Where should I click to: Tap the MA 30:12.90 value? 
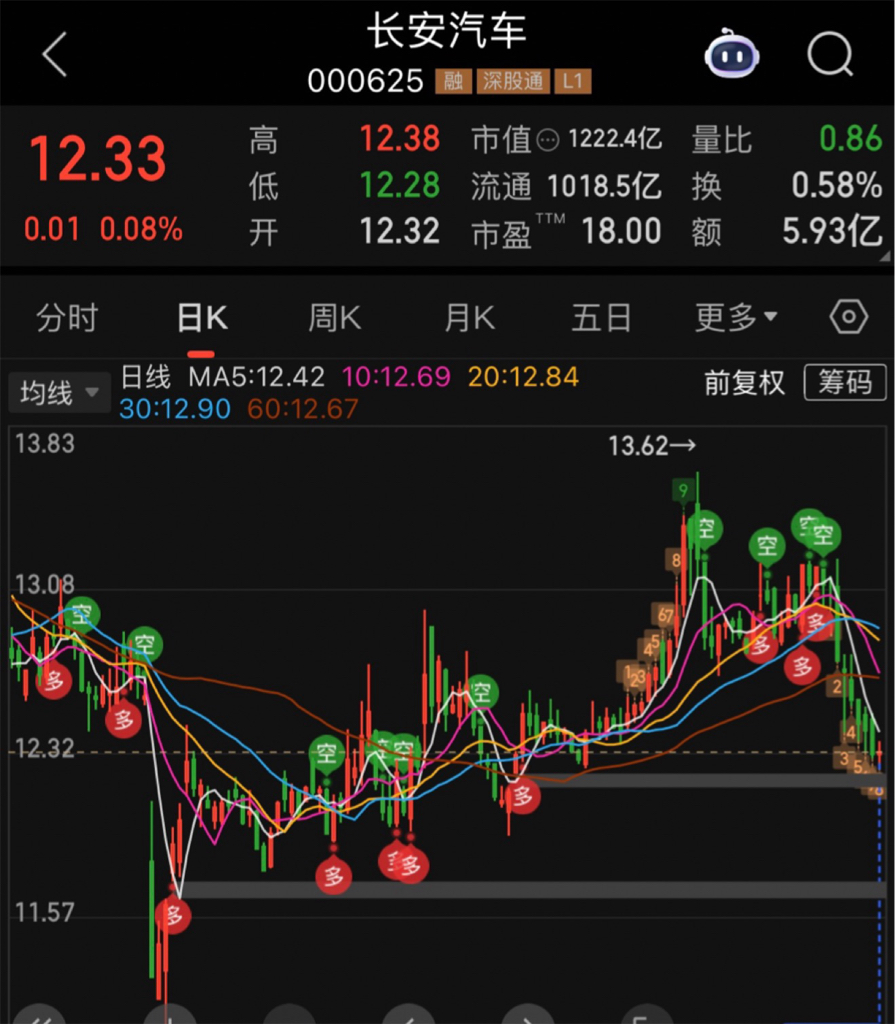coord(175,409)
